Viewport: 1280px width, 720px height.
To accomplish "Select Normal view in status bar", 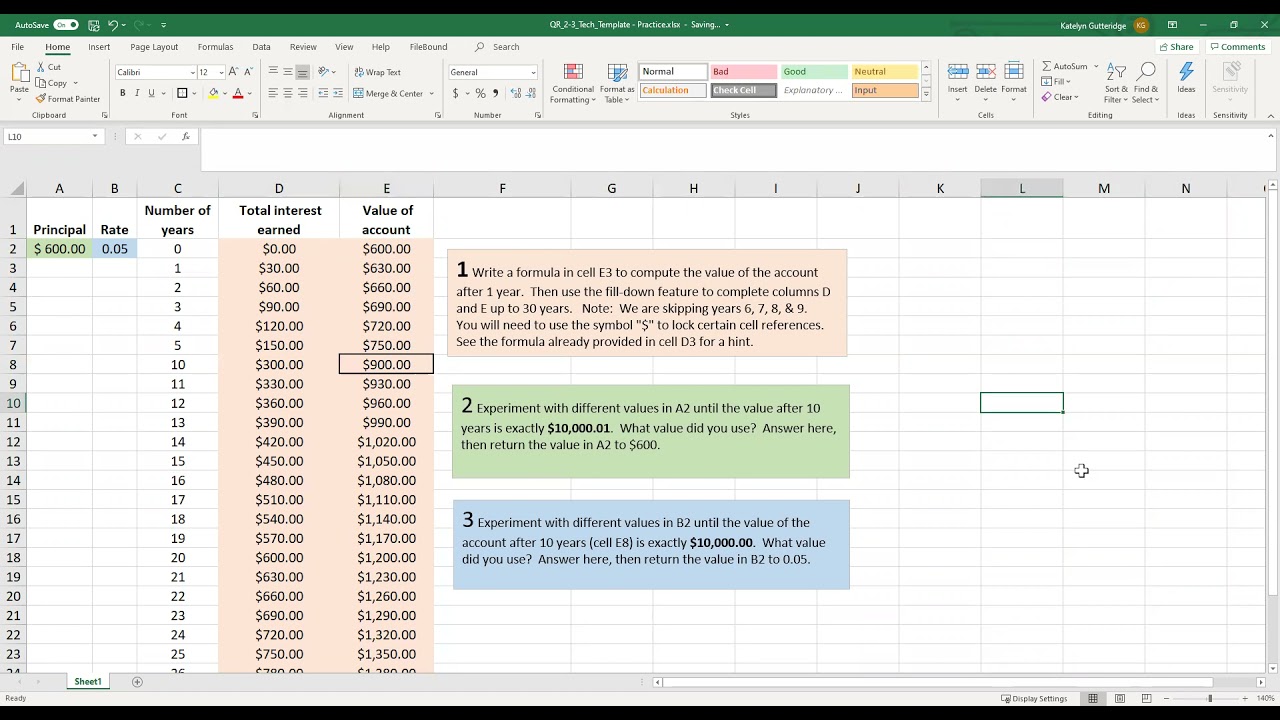I will [1093, 698].
